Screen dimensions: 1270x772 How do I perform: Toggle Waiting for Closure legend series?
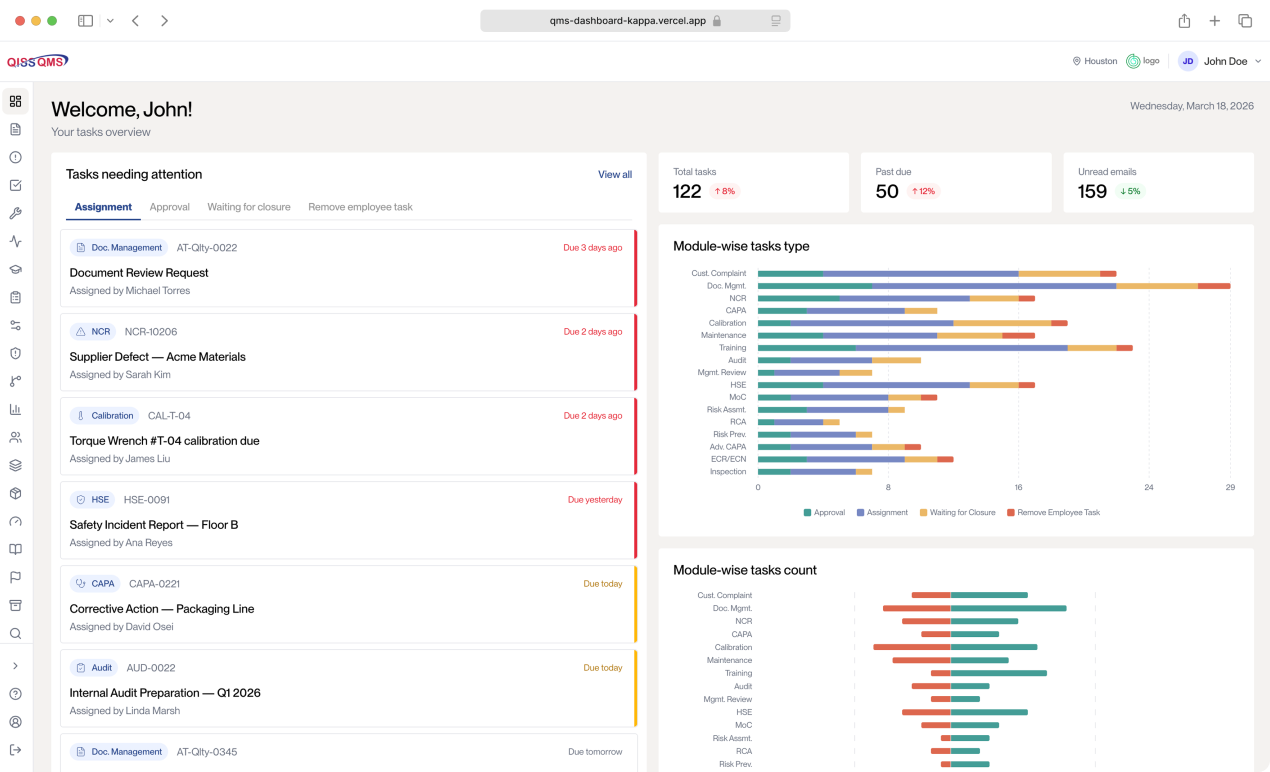click(x=957, y=512)
